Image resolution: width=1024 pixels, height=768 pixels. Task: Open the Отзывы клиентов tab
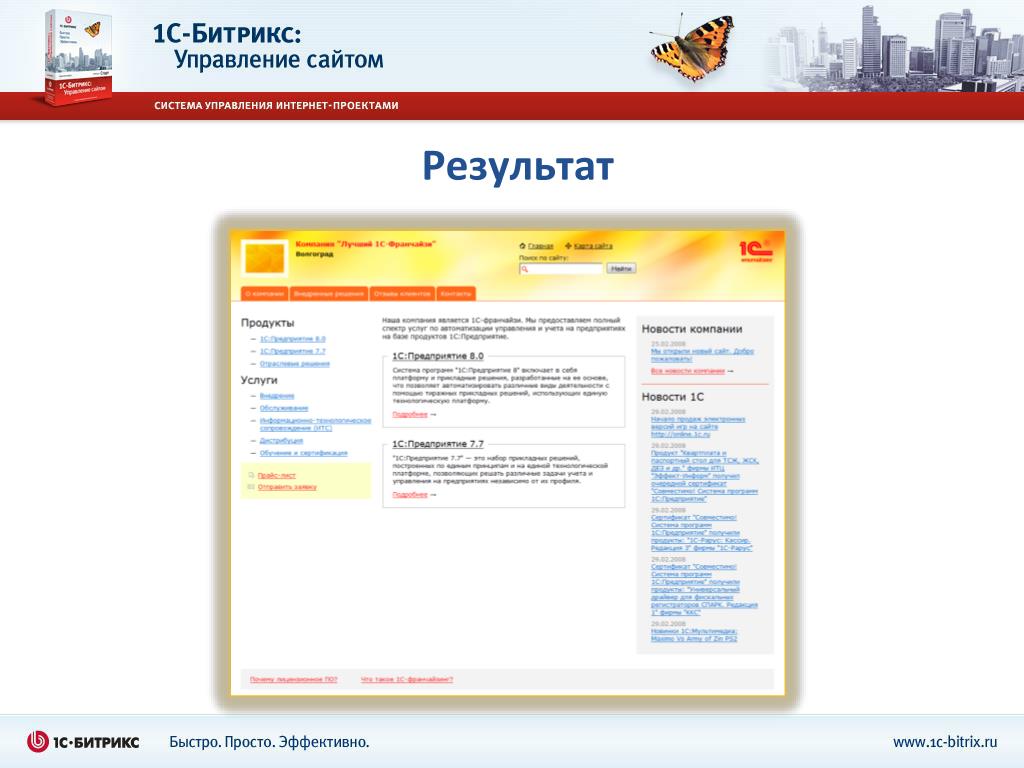[x=402, y=294]
